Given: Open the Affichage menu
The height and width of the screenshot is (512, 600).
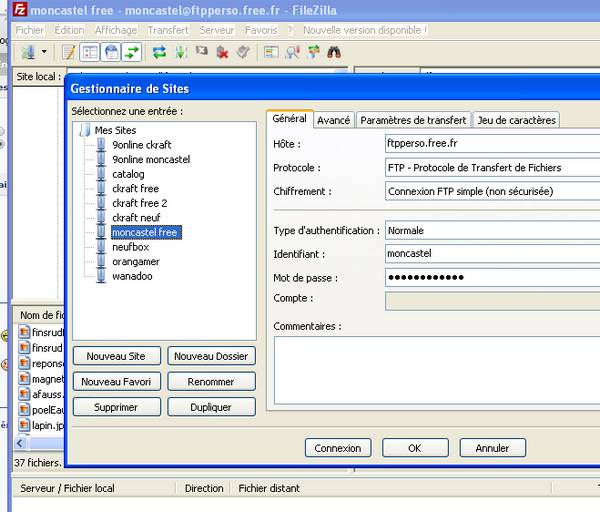Looking at the screenshot, I should point(116,30).
